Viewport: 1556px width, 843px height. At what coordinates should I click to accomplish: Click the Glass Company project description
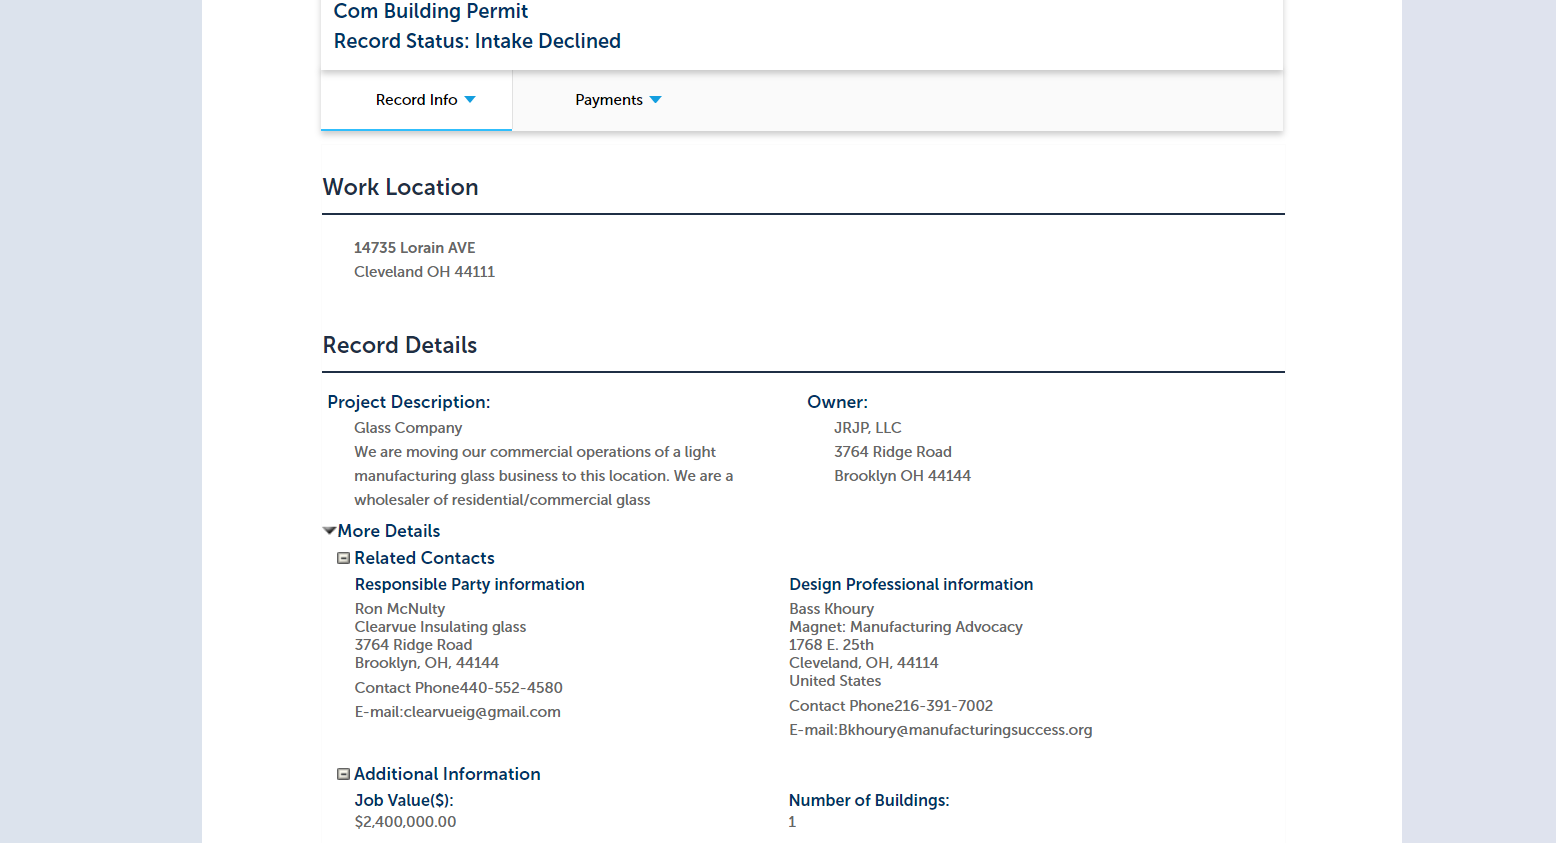(408, 428)
